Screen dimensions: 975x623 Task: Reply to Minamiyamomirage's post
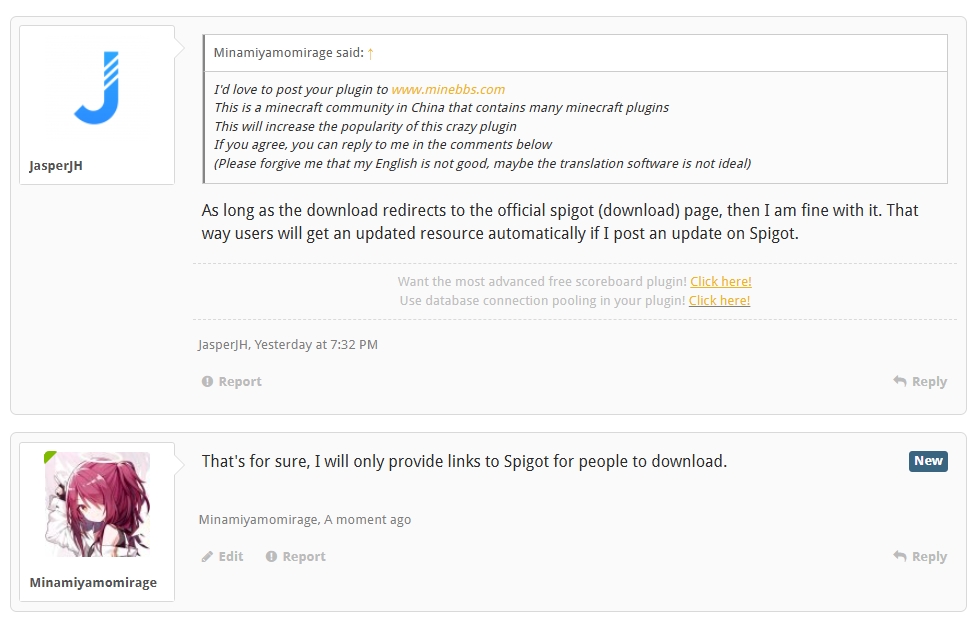920,557
